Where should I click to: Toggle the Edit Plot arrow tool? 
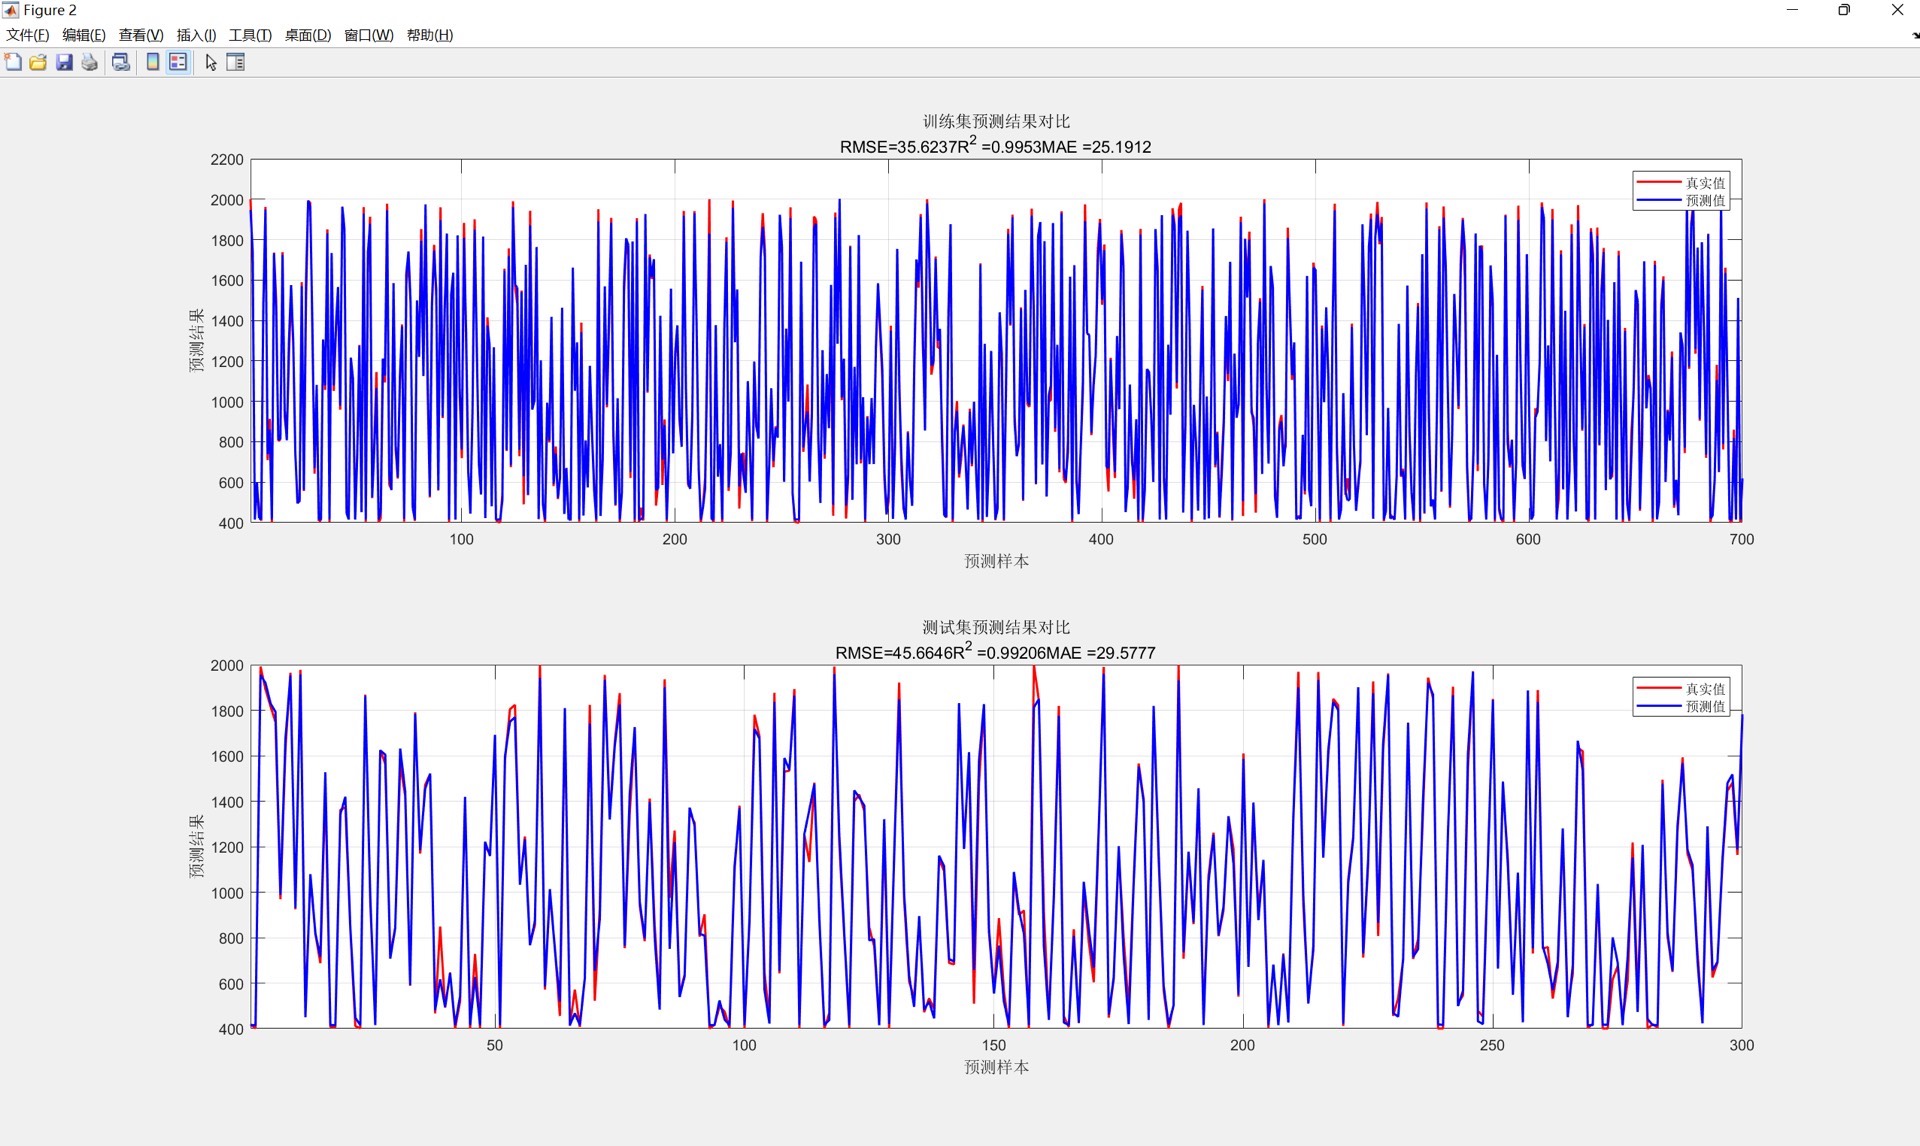(x=210, y=62)
